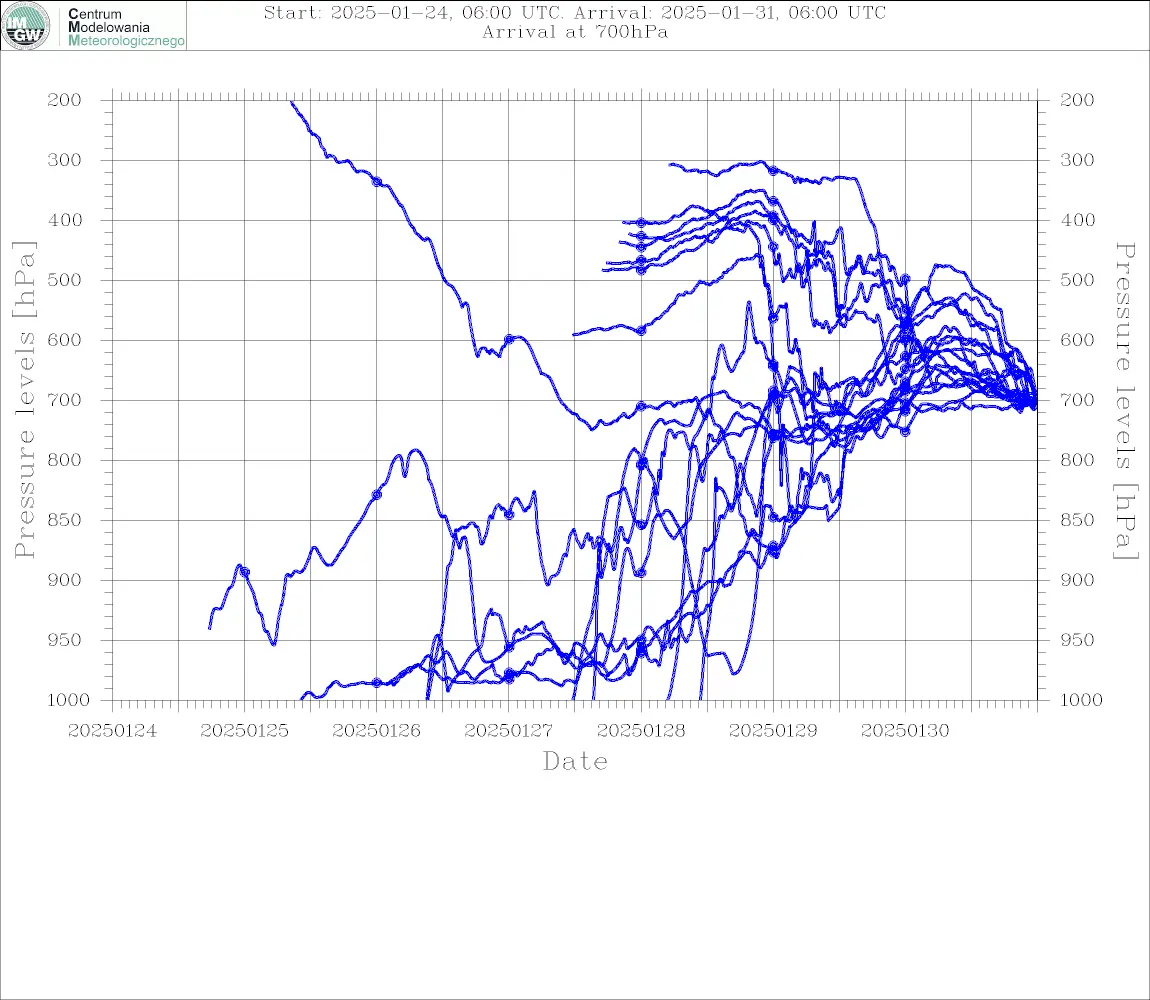Click left axis label 400

point(65,220)
